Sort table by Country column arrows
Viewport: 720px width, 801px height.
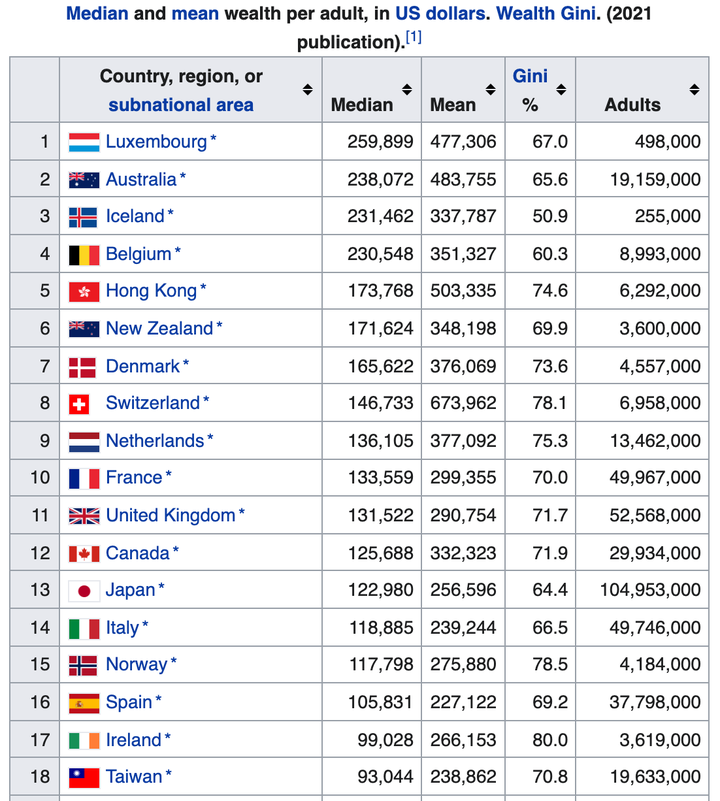pos(308,90)
